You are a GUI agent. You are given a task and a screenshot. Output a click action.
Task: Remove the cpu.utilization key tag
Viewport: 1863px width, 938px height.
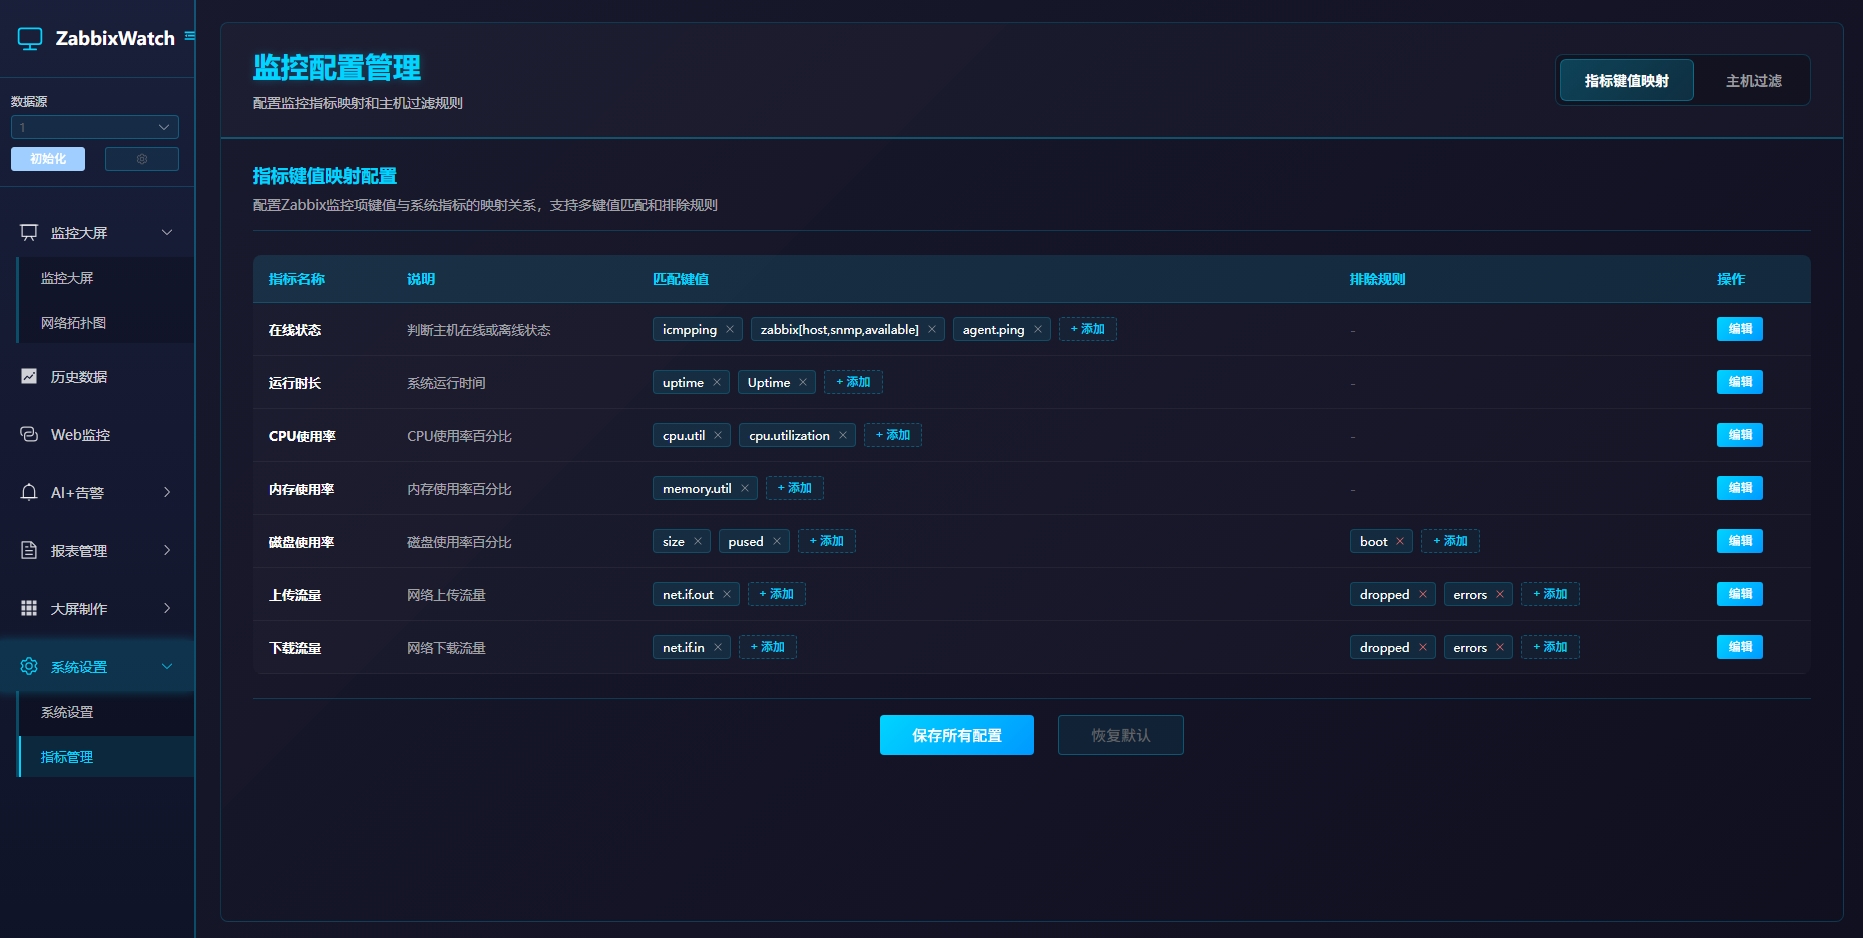click(x=843, y=436)
